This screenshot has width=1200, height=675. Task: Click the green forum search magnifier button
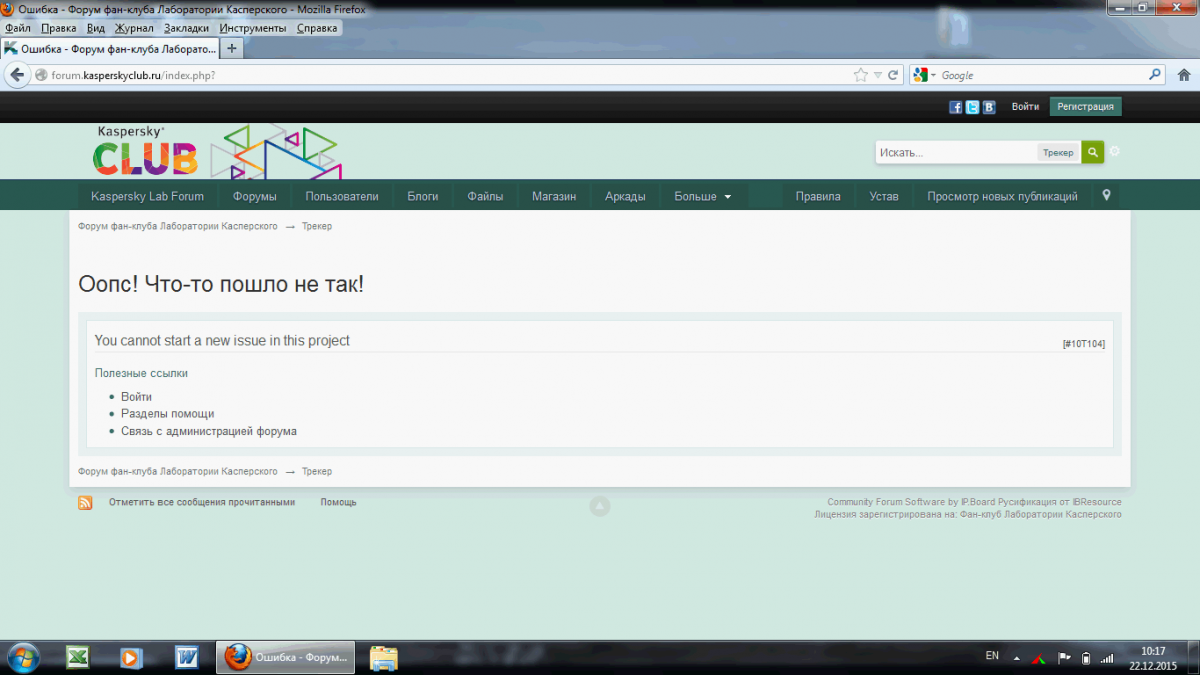pyautogui.click(x=1092, y=152)
